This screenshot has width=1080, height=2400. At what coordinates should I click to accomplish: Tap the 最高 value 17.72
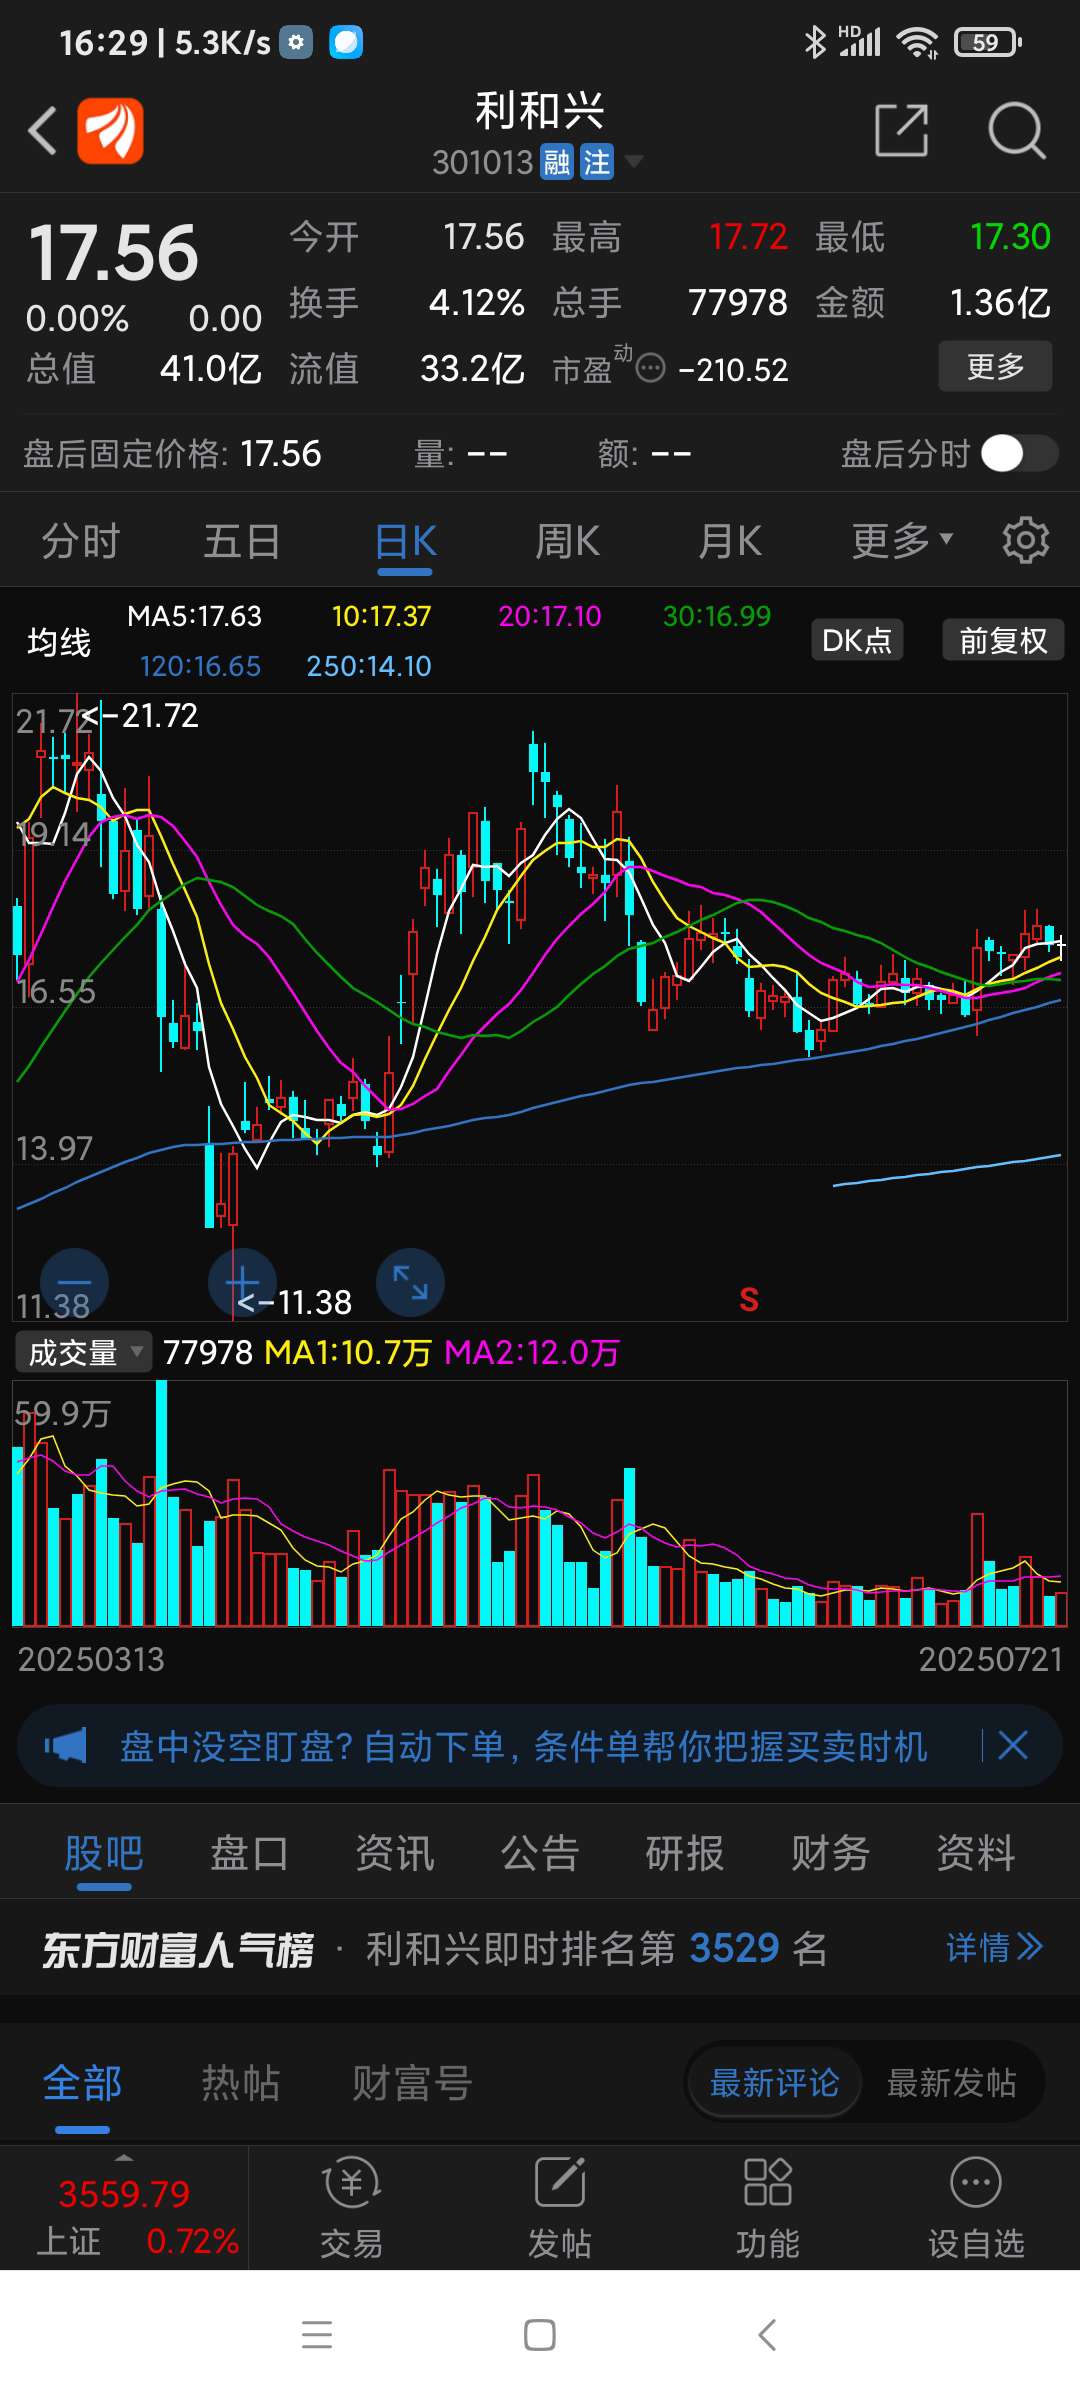[748, 237]
